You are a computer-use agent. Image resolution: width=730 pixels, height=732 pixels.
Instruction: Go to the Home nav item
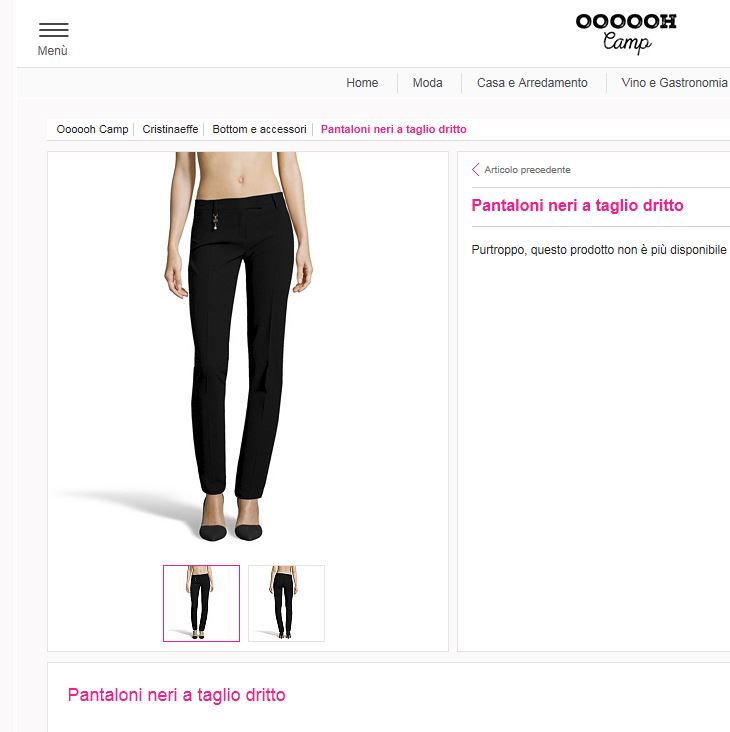[362, 83]
